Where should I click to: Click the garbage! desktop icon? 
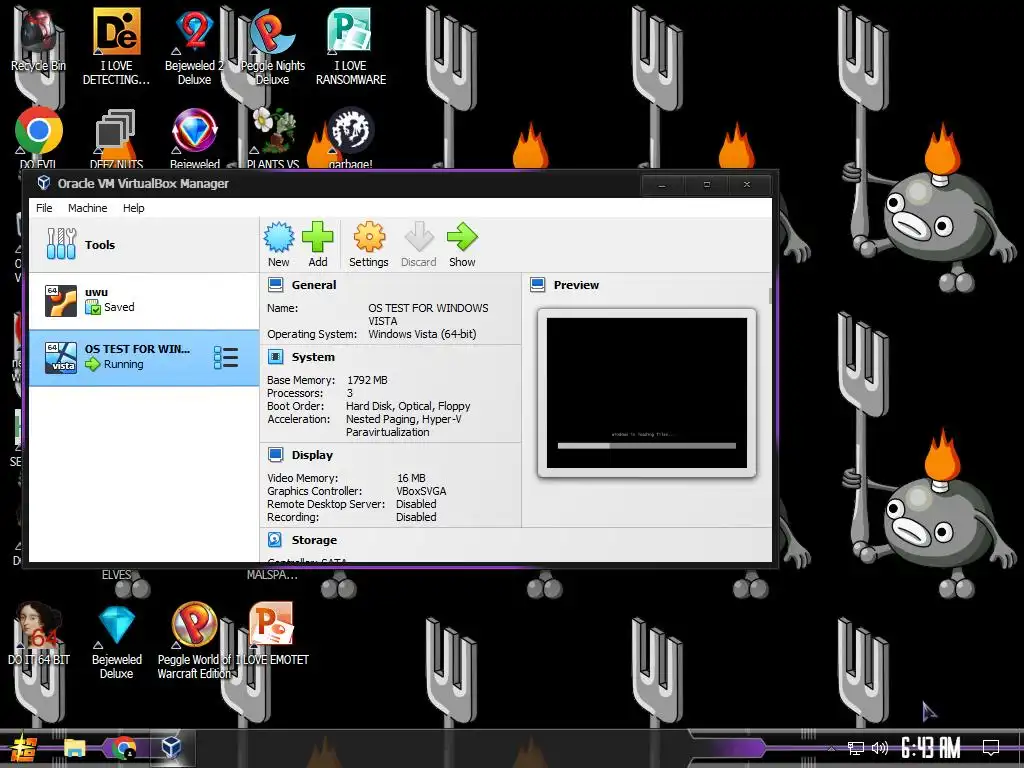click(x=351, y=137)
